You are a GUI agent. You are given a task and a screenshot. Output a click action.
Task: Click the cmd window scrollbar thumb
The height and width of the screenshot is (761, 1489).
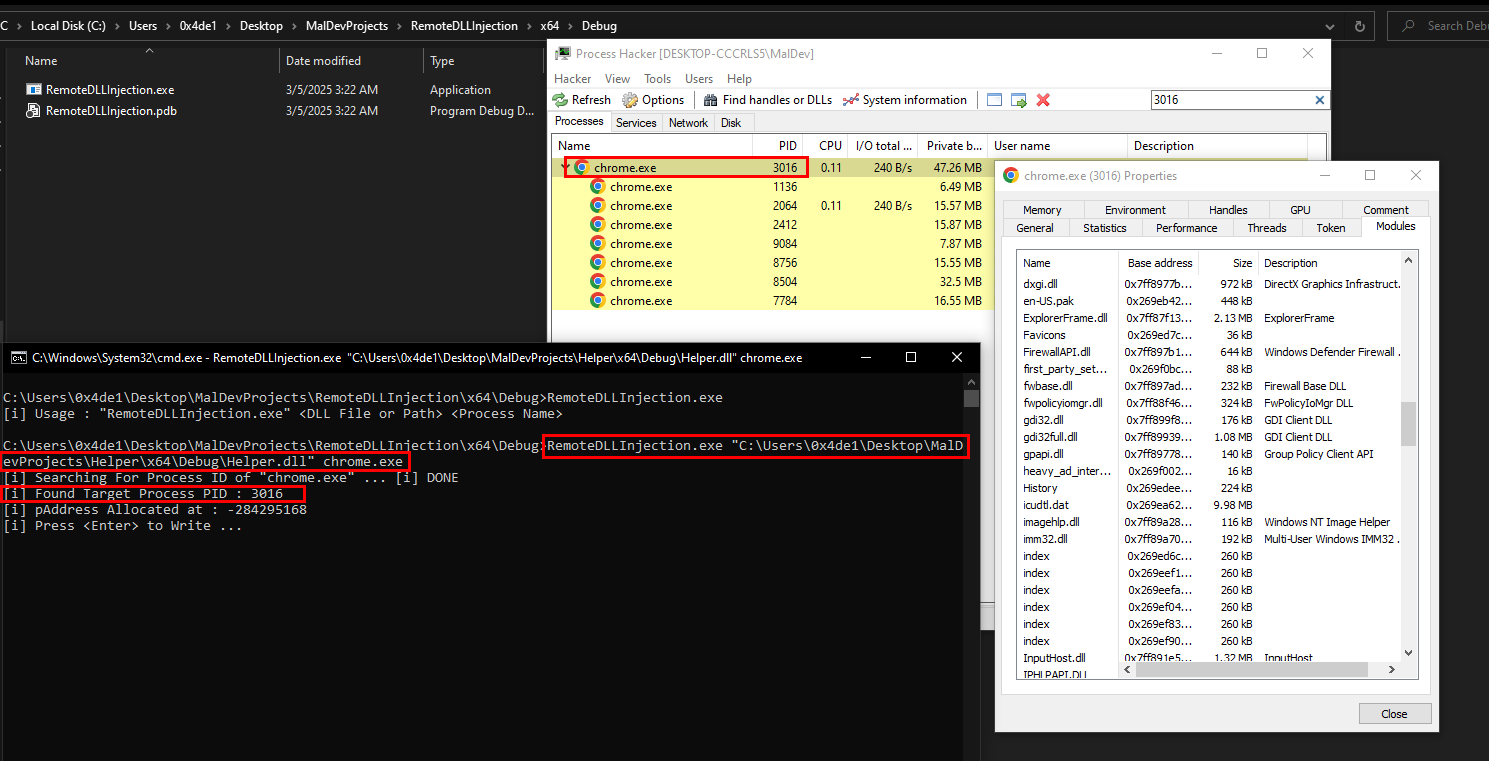(x=971, y=399)
